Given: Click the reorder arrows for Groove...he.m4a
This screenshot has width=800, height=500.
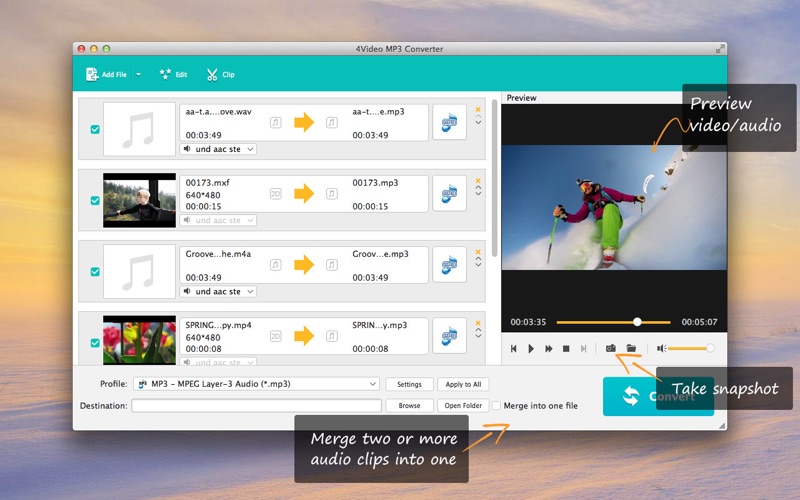Looking at the screenshot, I should click(478, 262).
